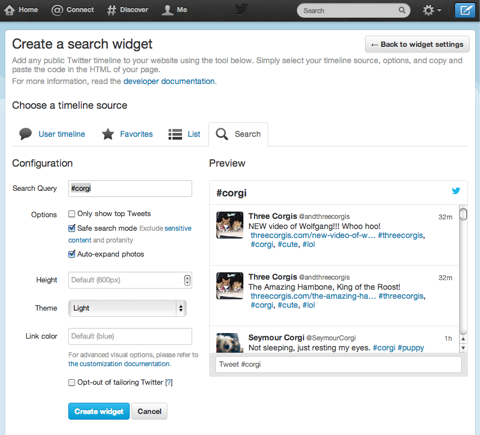Open the developer documentation link
Screen dimensions: 480x435
(169, 81)
